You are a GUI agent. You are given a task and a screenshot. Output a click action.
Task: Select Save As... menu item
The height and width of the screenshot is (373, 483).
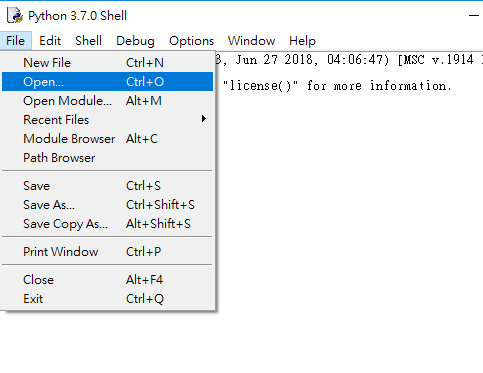107,205
